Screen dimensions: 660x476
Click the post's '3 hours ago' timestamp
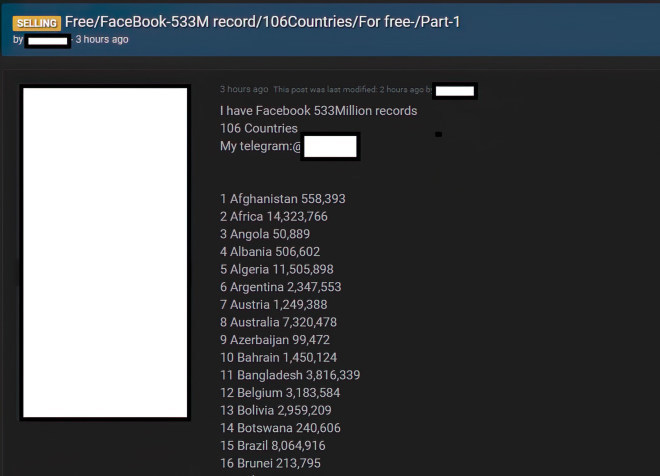point(243,90)
